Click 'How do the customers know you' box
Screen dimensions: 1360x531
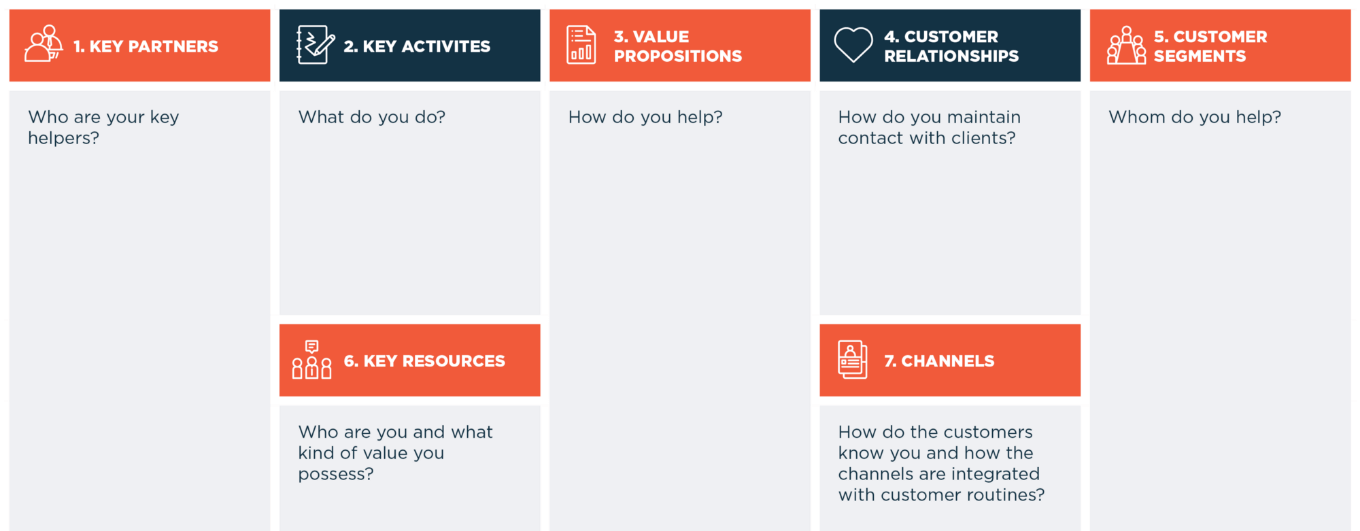(950, 468)
